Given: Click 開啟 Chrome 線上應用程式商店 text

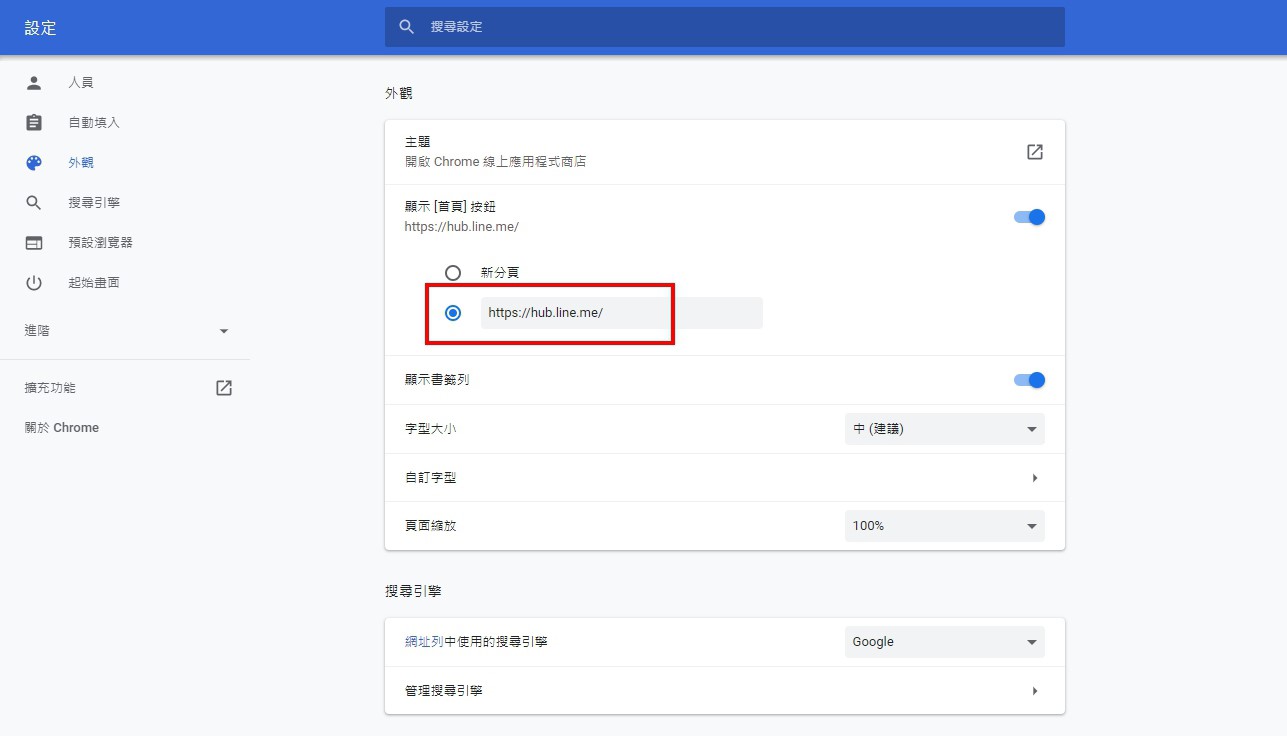Looking at the screenshot, I should tap(496, 161).
